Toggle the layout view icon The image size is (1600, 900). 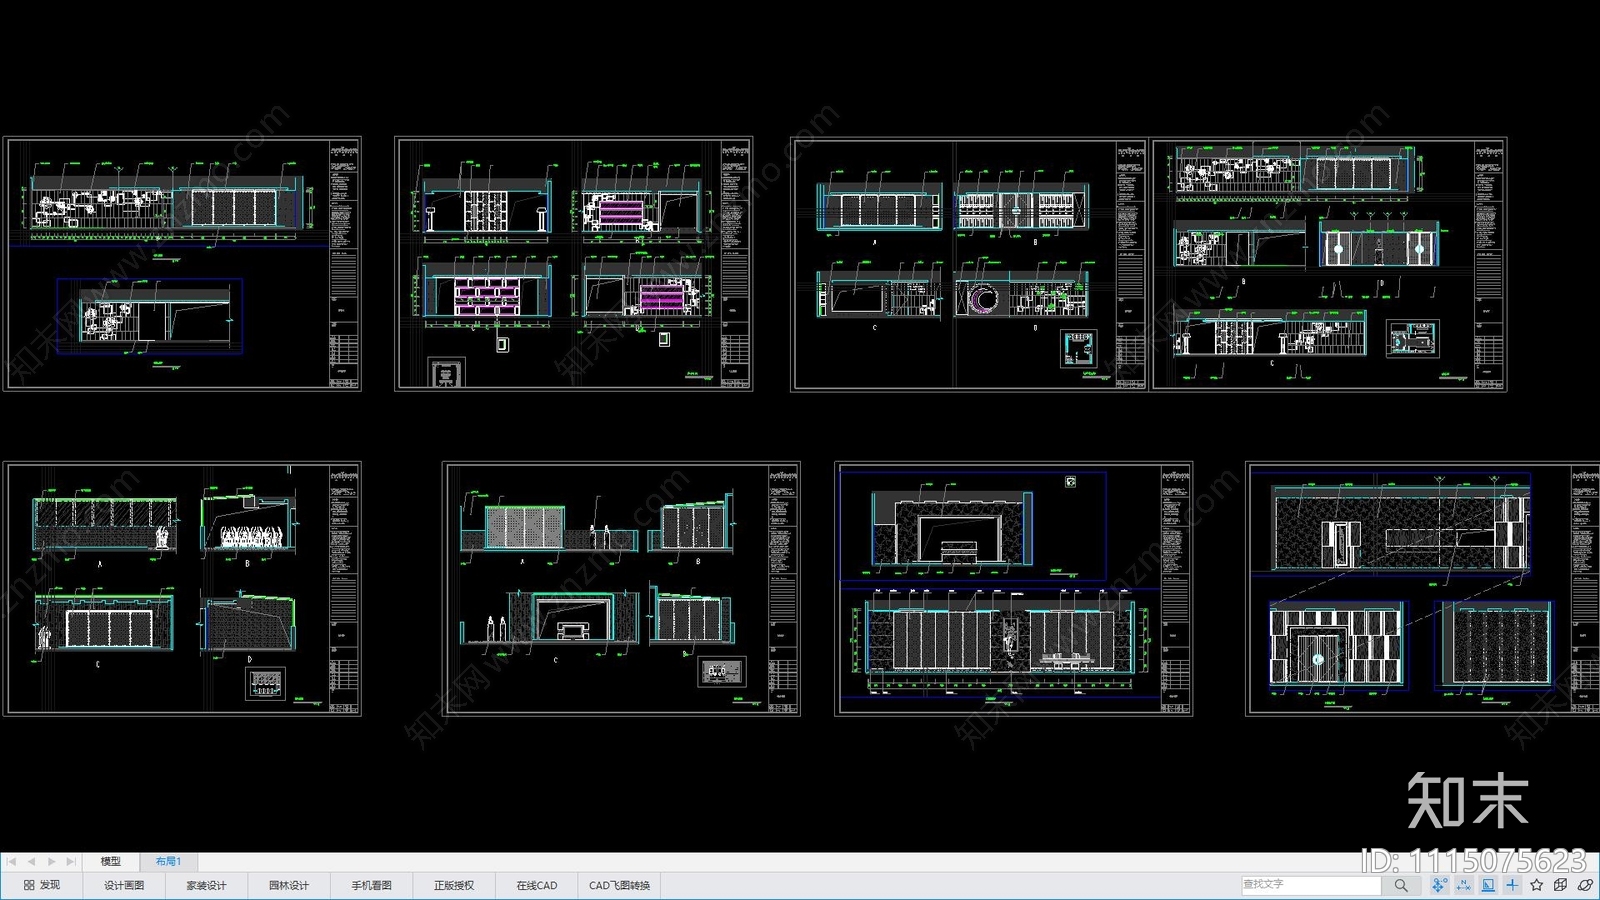point(1488,885)
